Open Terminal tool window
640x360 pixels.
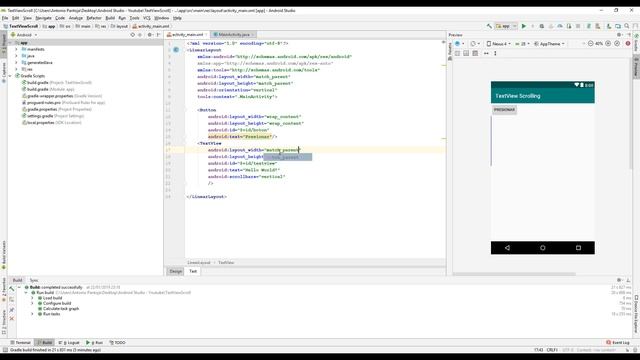20,342
